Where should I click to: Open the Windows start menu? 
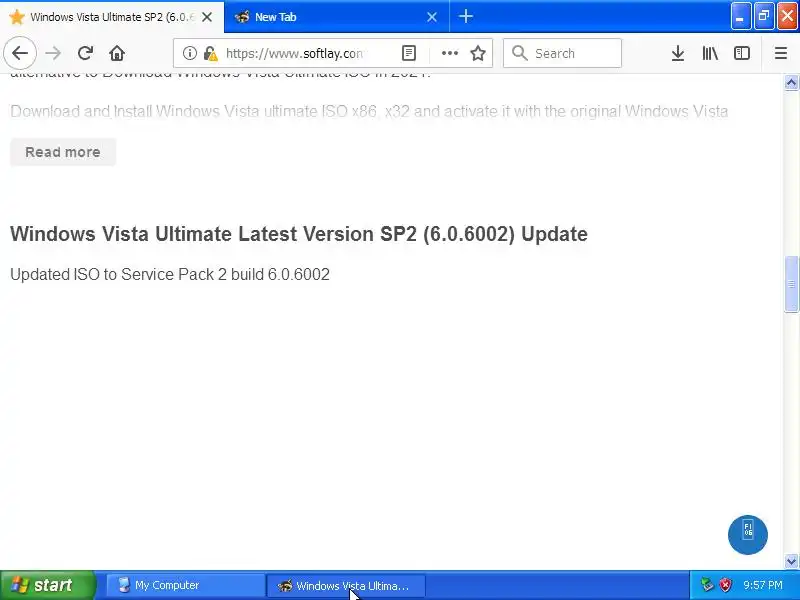pos(47,585)
